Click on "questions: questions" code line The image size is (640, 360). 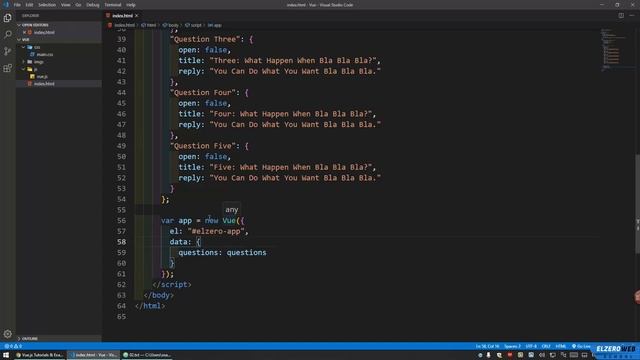[x=222, y=252]
